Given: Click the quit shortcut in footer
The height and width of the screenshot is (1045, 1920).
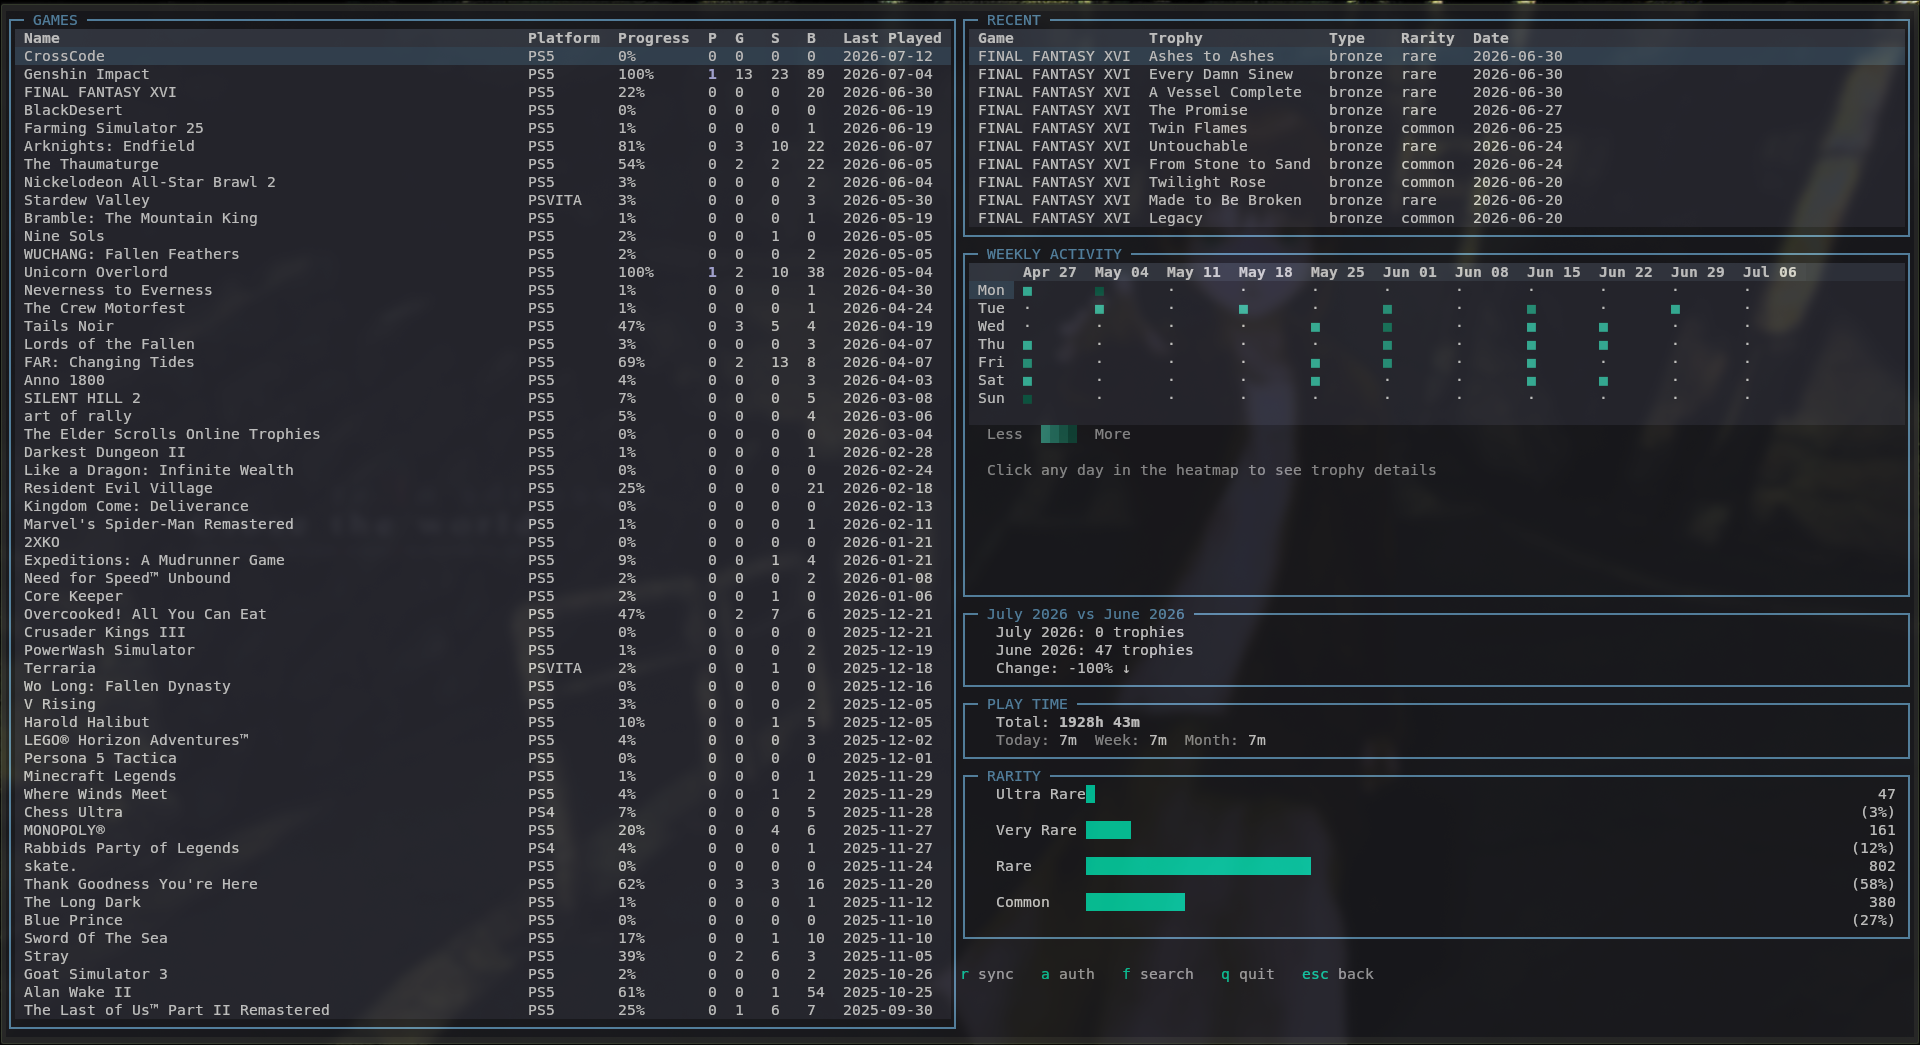Looking at the screenshot, I should click(1248, 974).
